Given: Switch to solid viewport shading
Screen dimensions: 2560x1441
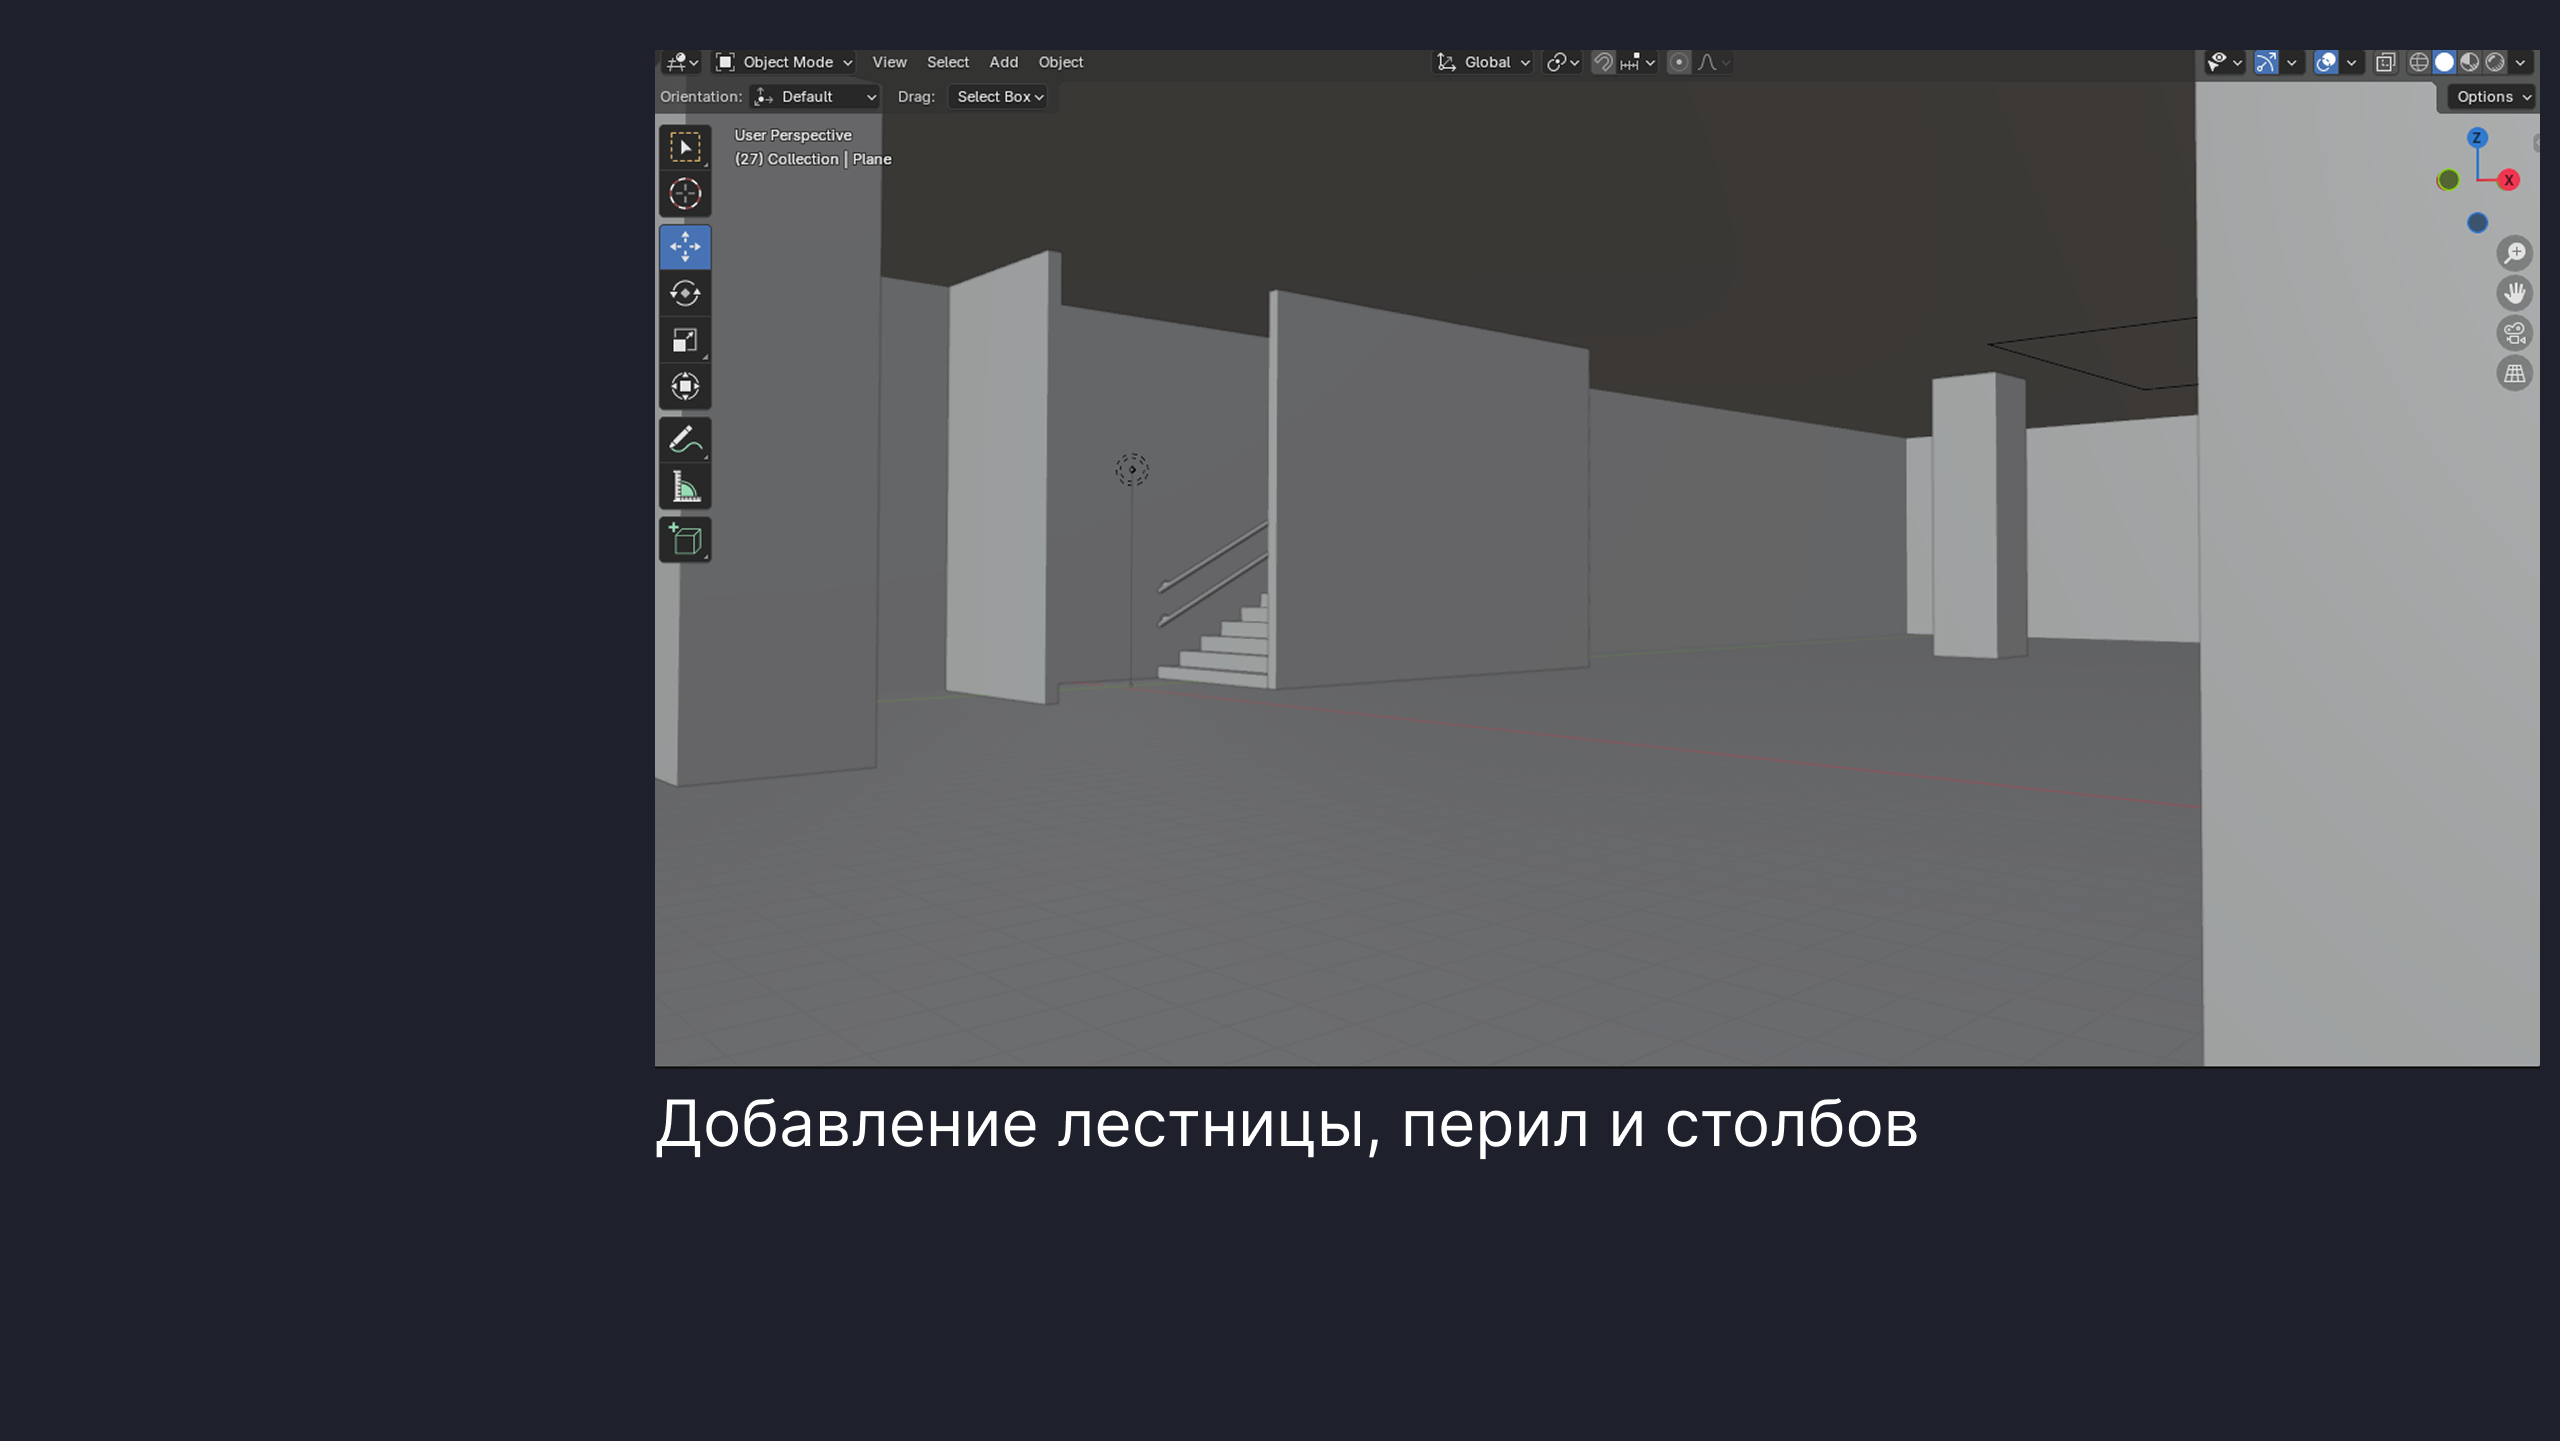Looking at the screenshot, I should [2444, 62].
